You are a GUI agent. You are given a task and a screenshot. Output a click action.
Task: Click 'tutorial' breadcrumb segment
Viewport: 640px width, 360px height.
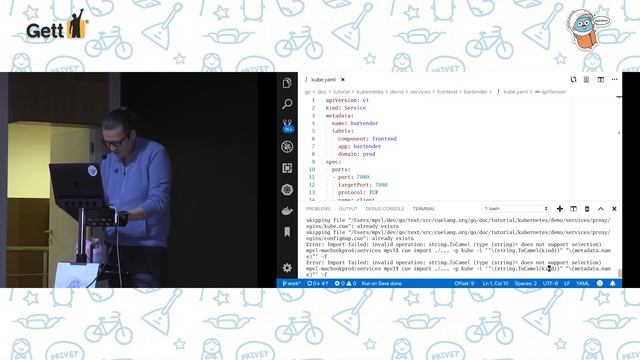pyautogui.click(x=342, y=92)
